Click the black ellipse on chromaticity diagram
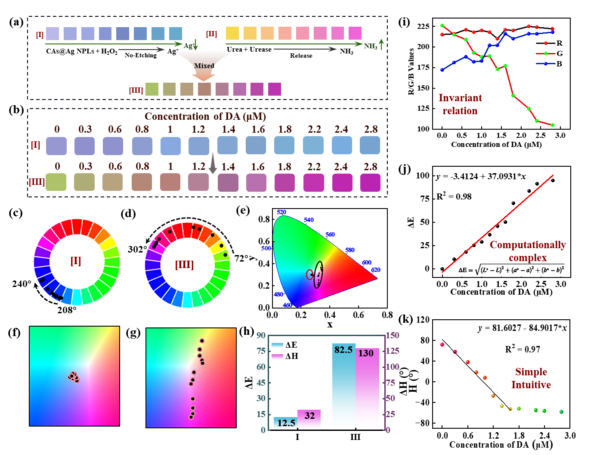 pyautogui.click(x=319, y=274)
